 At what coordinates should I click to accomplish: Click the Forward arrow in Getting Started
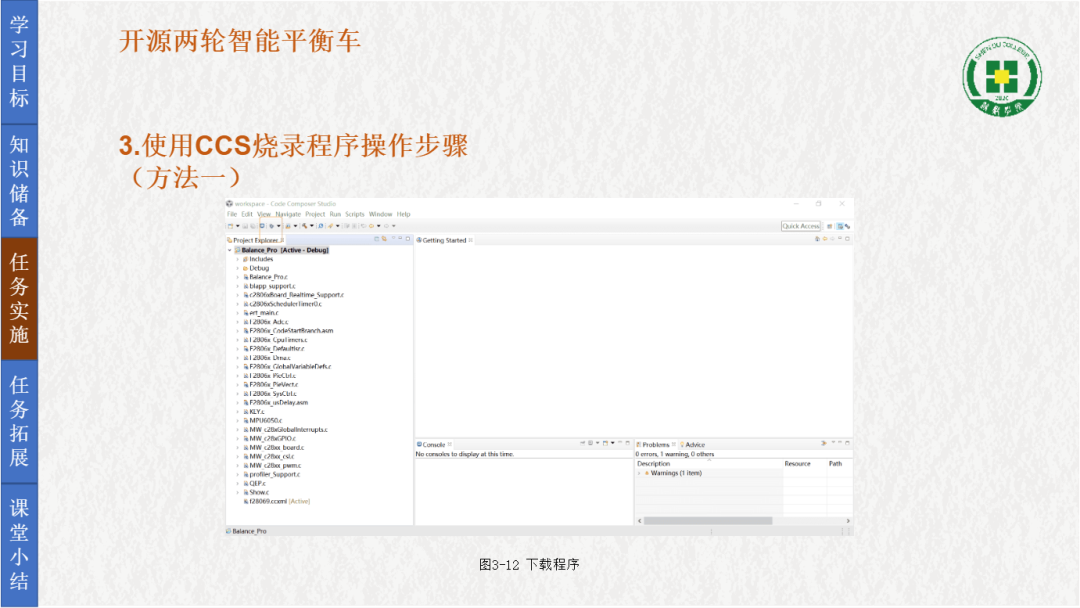tap(832, 239)
